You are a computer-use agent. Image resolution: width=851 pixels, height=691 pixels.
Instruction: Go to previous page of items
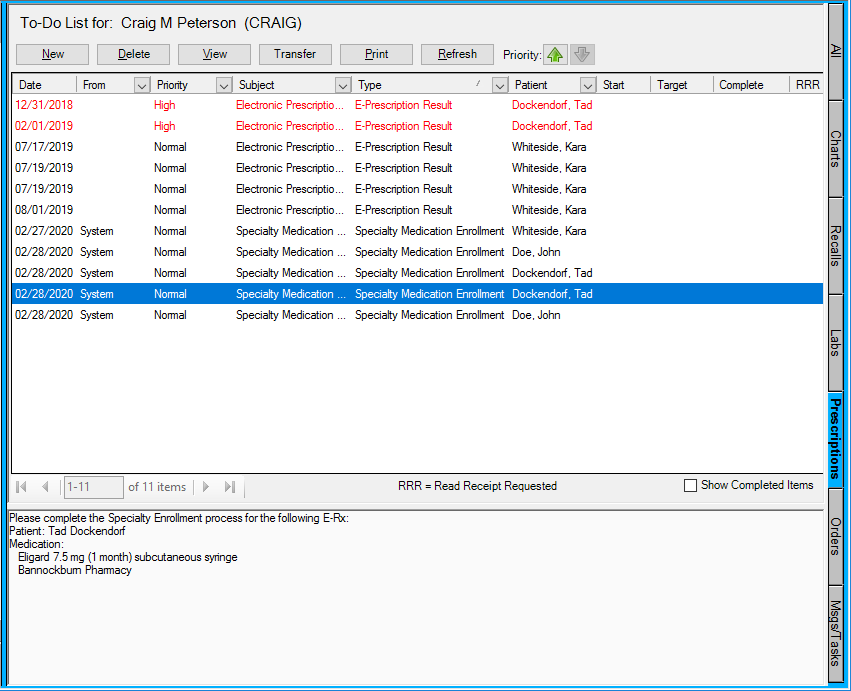coord(45,487)
